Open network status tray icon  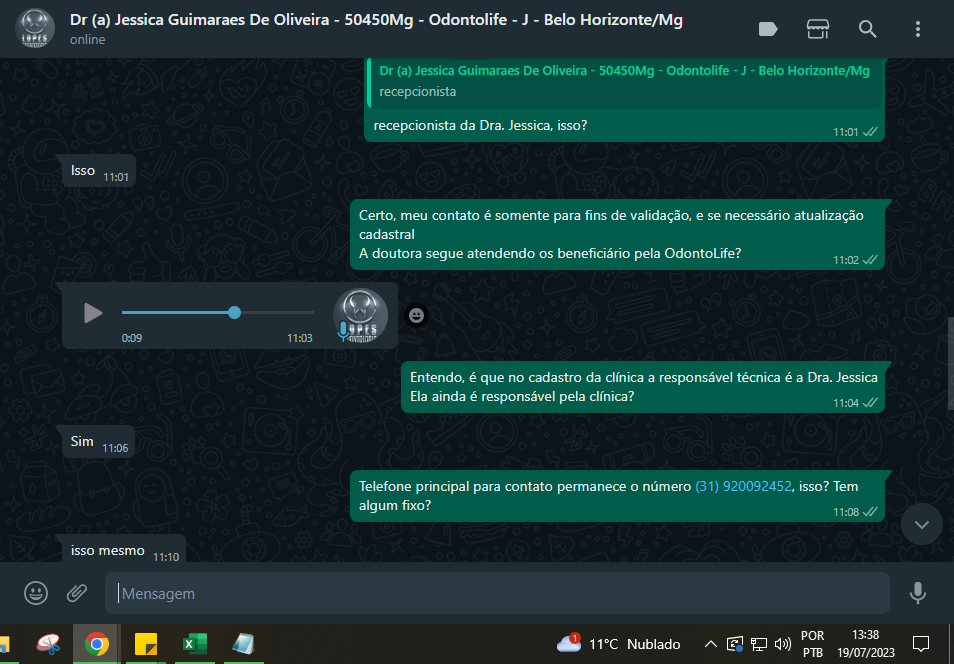(x=759, y=644)
